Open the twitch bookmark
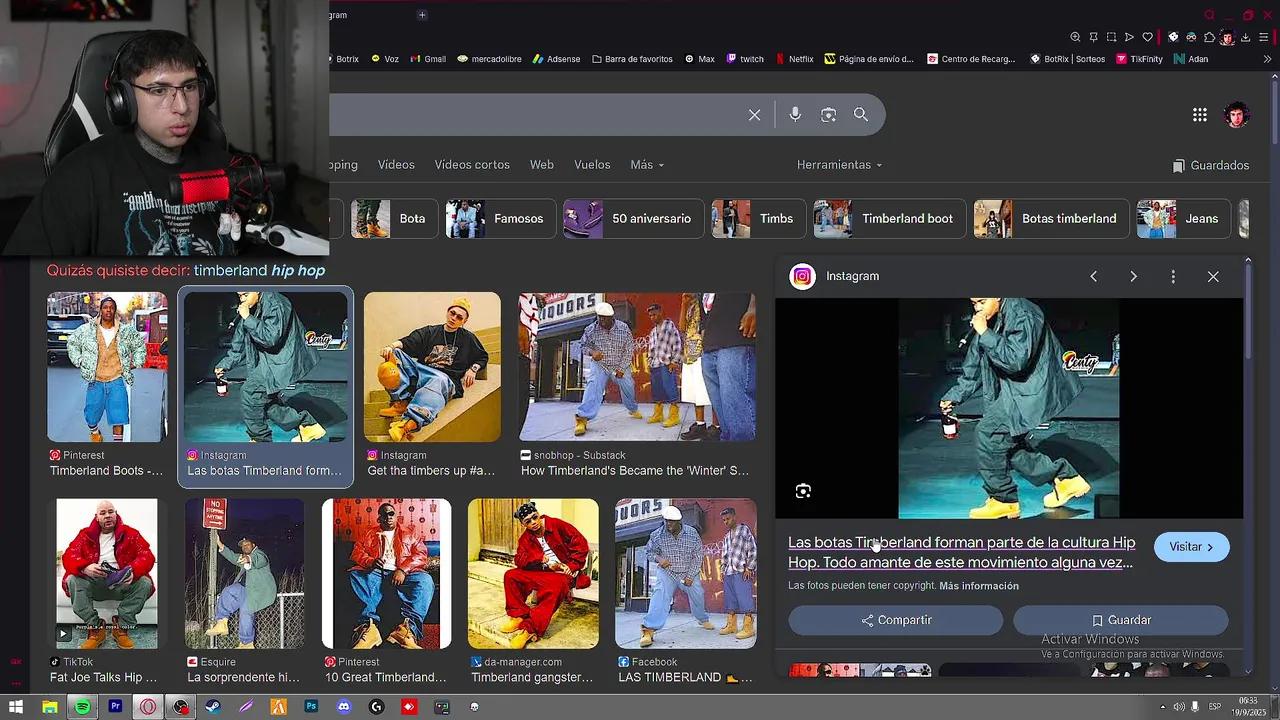1280x720 pixels. (x=745, y=59)
